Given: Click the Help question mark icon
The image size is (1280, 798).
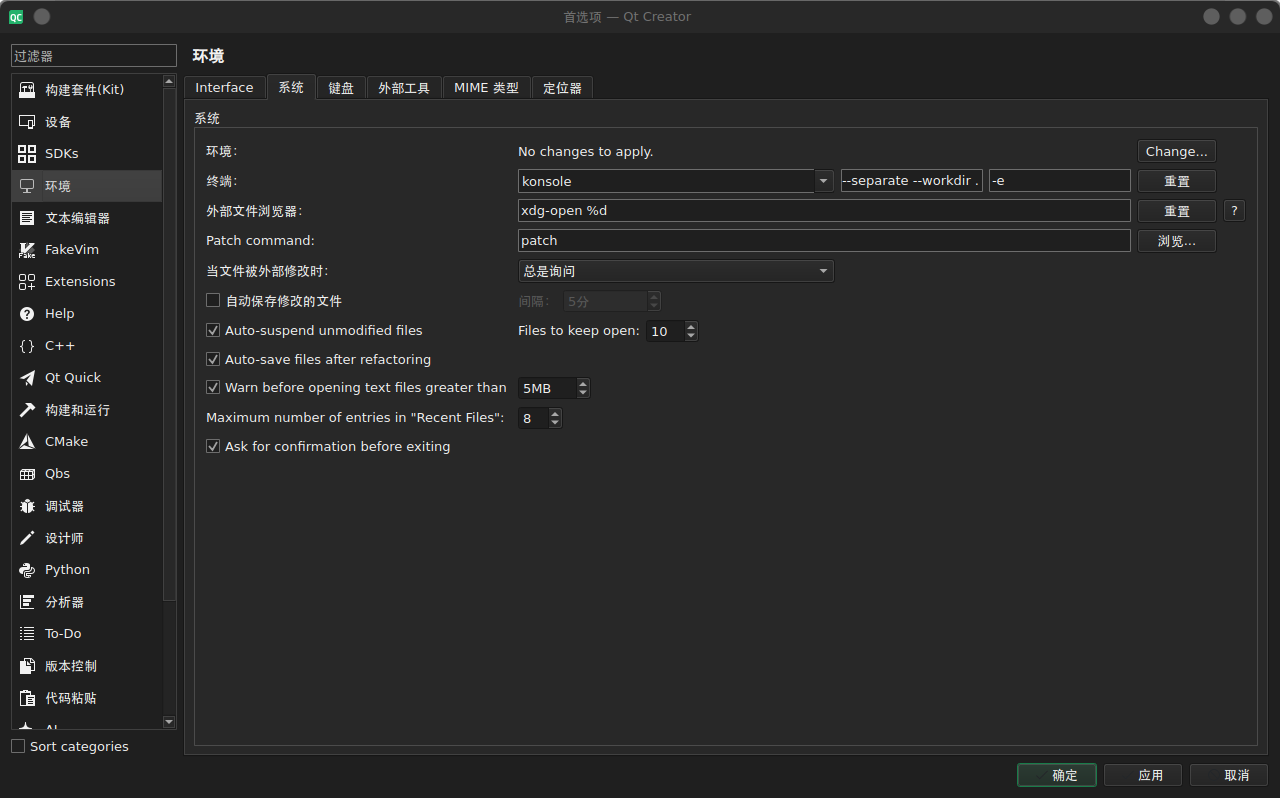Looking at the screenshot, I should pyautogui.click(x=27, y=314).
